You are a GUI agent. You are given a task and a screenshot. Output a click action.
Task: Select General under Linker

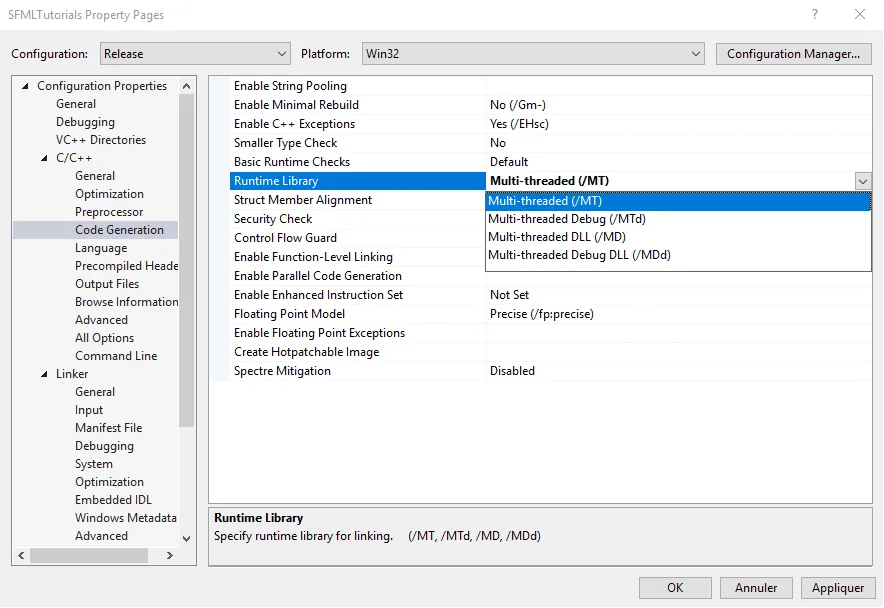[95, 392]
